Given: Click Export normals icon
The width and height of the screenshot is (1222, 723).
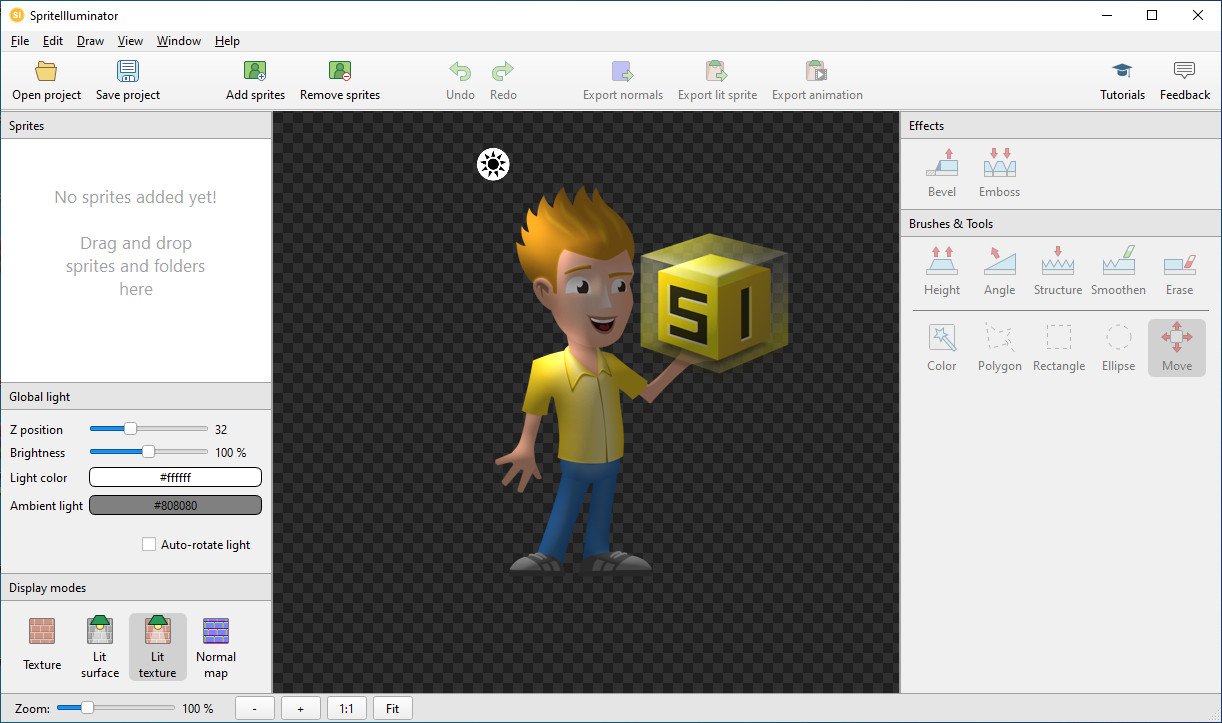Looking at the screenshot, I should tap(623, 72).
